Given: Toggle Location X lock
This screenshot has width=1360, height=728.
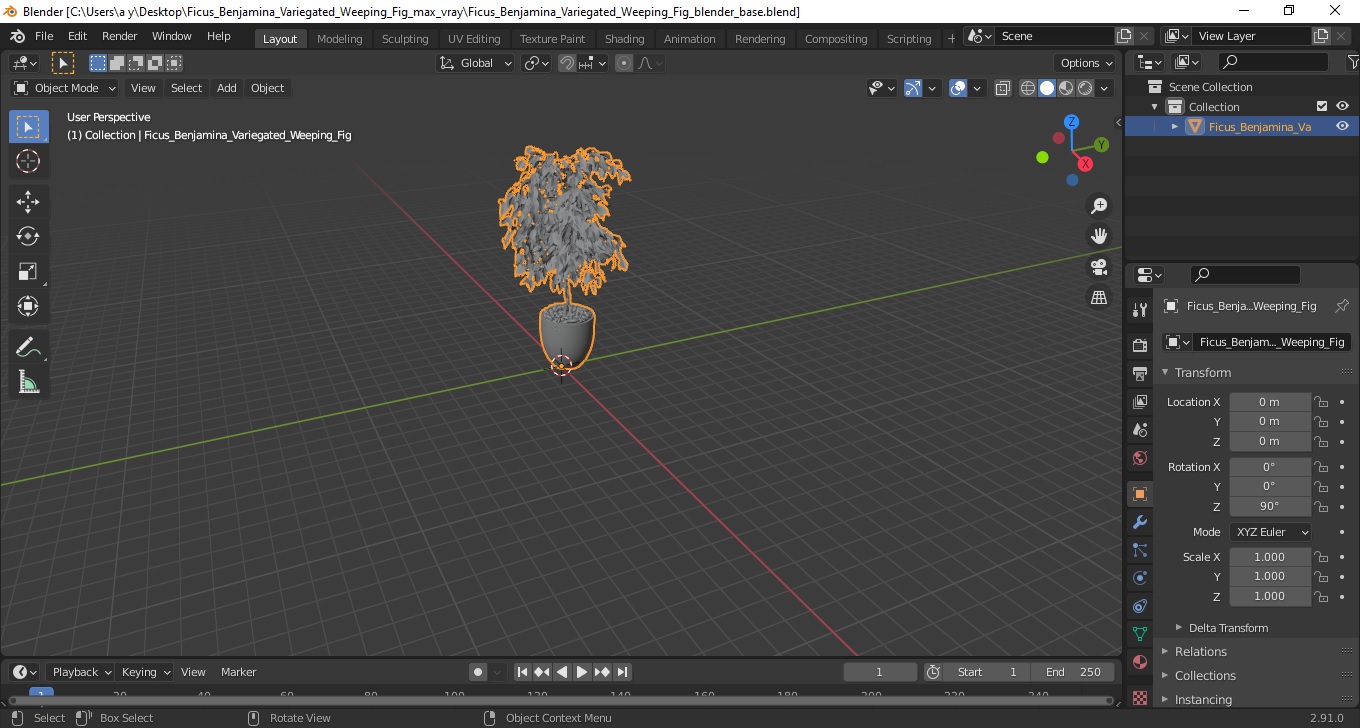Looking at the screenshot, I should pos(1321,402).
